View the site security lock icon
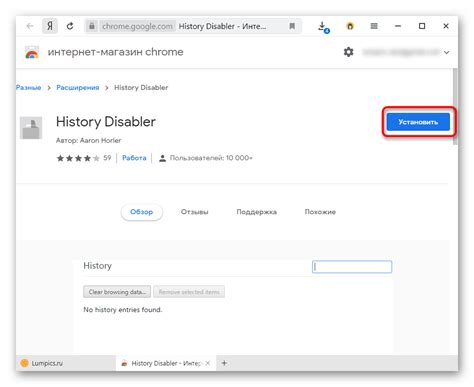Image resolution: width=474 pixels, height=387 pixels. 92,26
